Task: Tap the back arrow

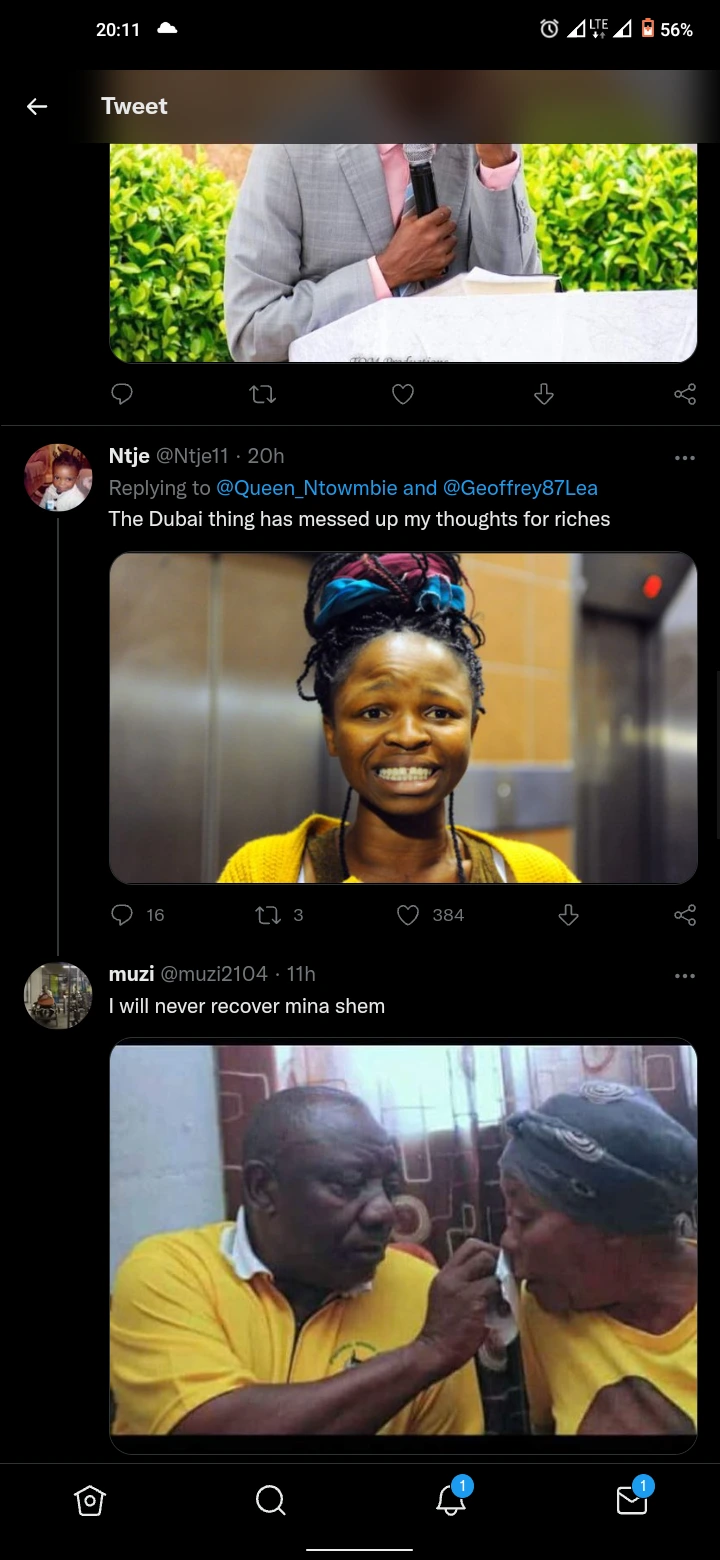Action: (37, 106)
